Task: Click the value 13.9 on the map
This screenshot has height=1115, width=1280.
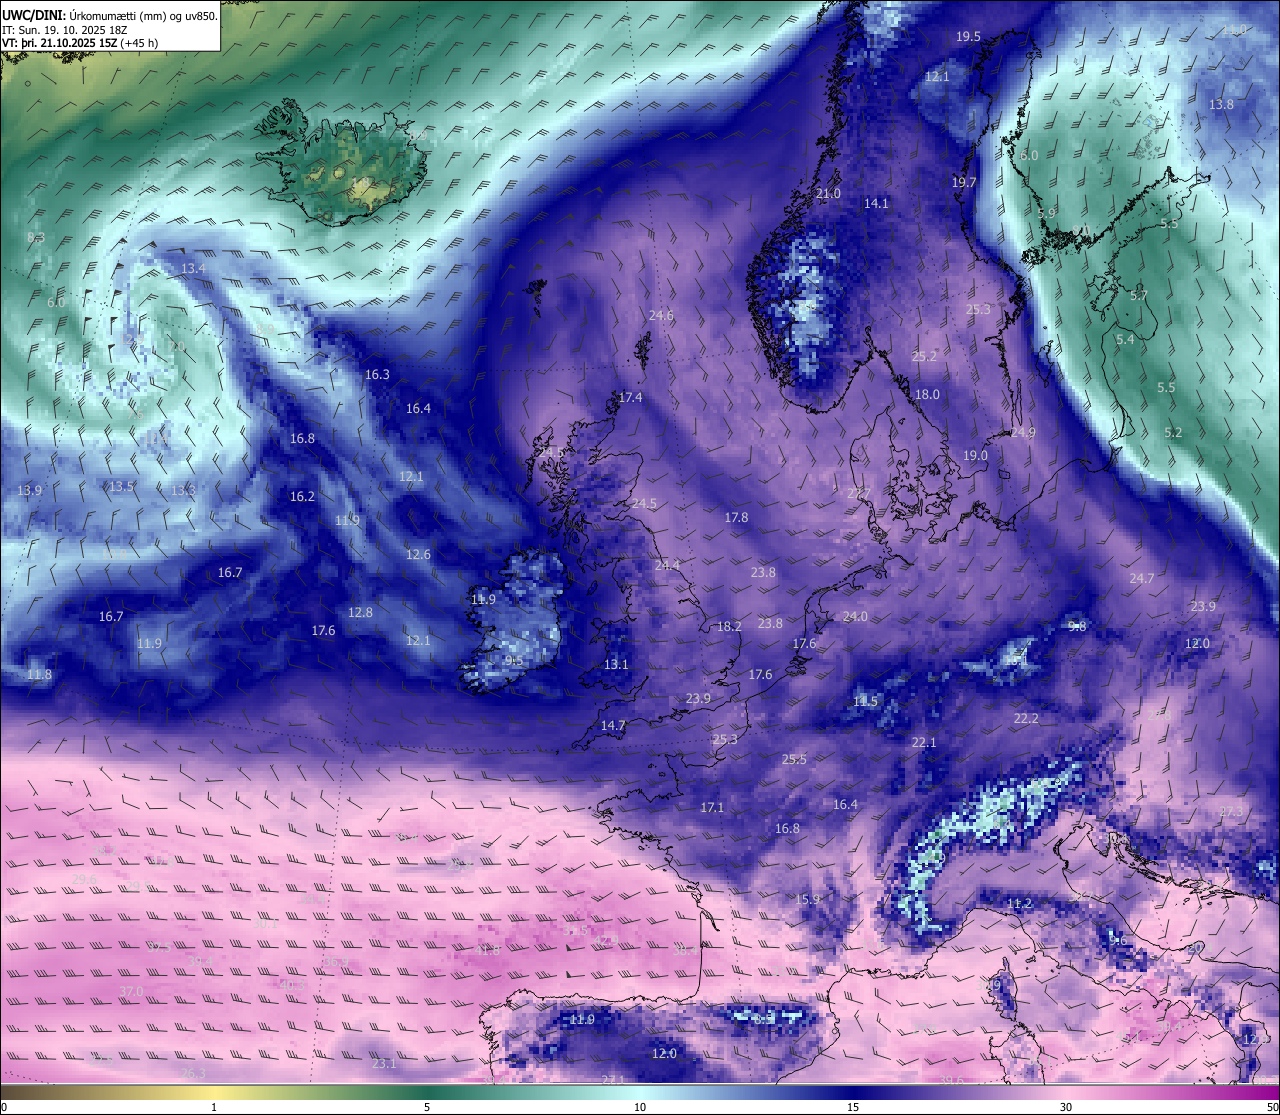Action: [x=30, y=490]
